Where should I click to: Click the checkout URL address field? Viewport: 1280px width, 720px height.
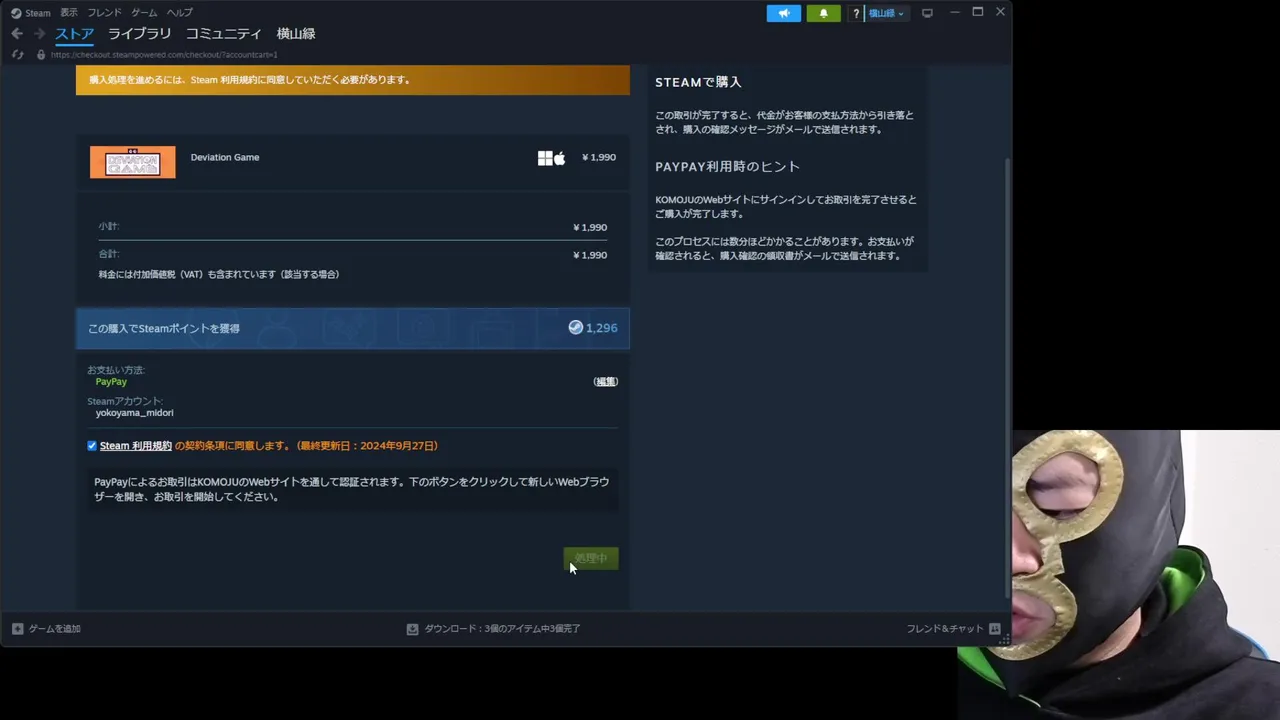point(164,55)
